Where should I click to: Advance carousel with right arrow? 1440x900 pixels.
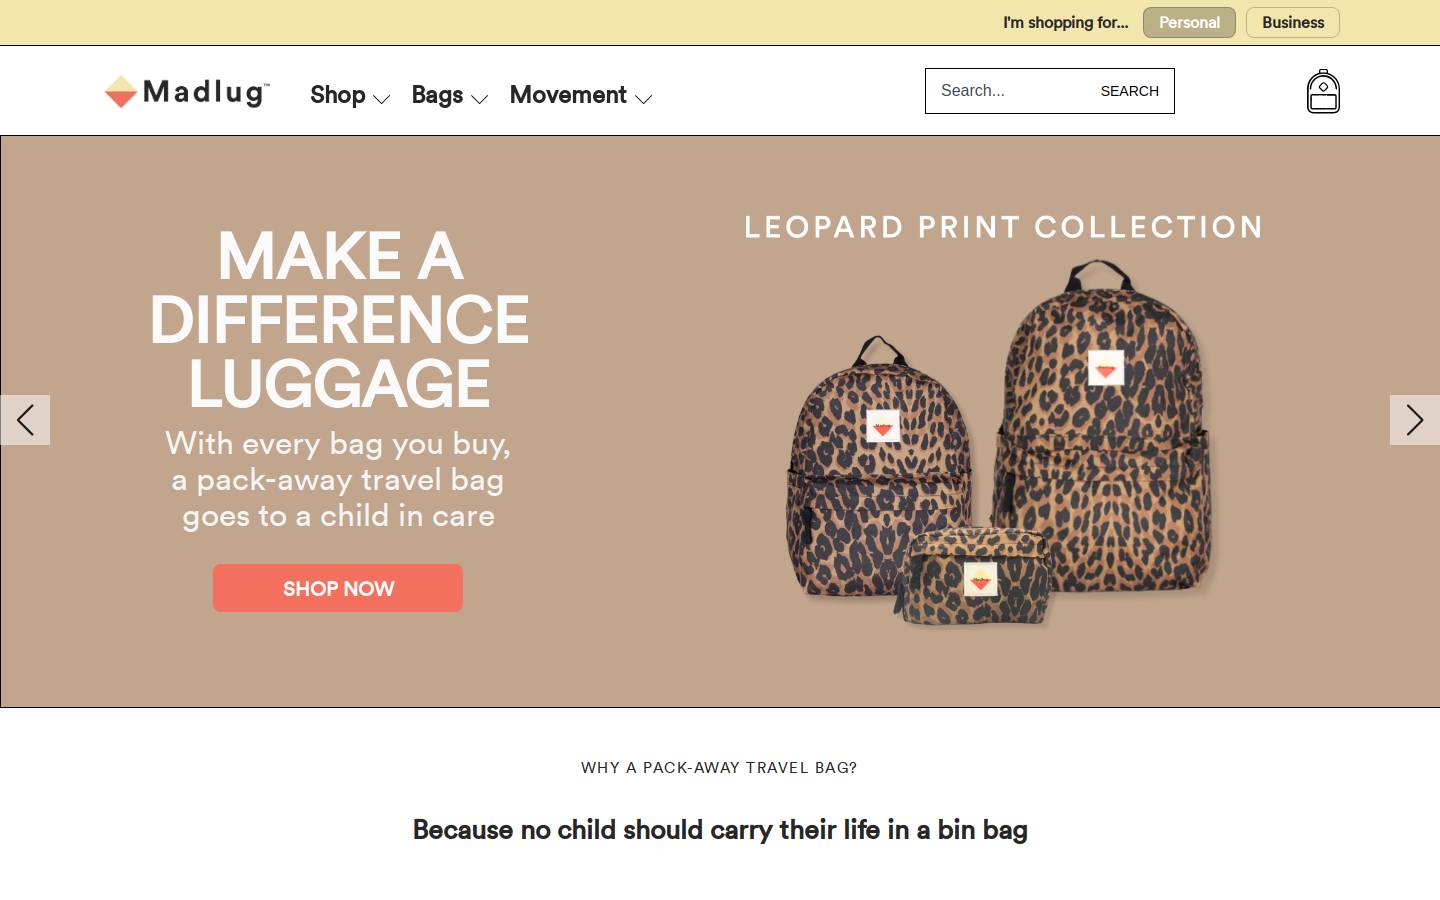1415,420
